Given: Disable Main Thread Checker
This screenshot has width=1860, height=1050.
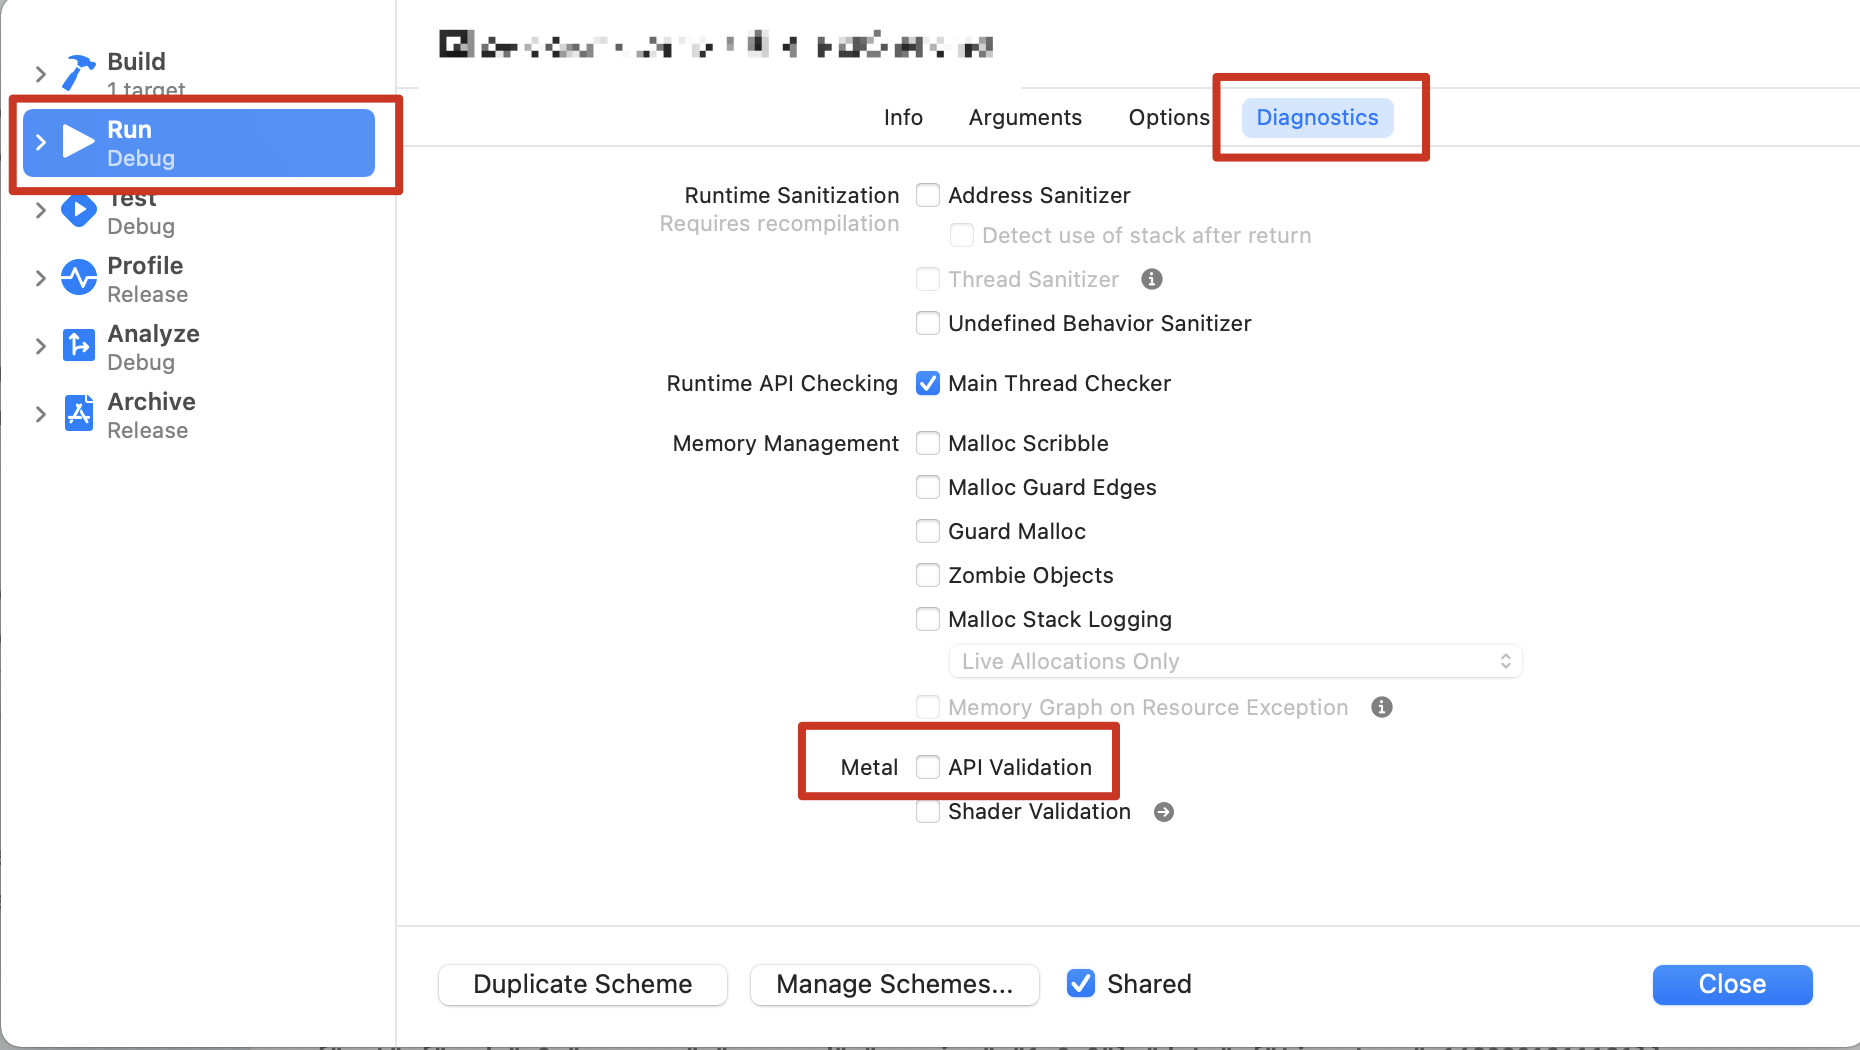Looking at the screenshot, I should [928, 383].
